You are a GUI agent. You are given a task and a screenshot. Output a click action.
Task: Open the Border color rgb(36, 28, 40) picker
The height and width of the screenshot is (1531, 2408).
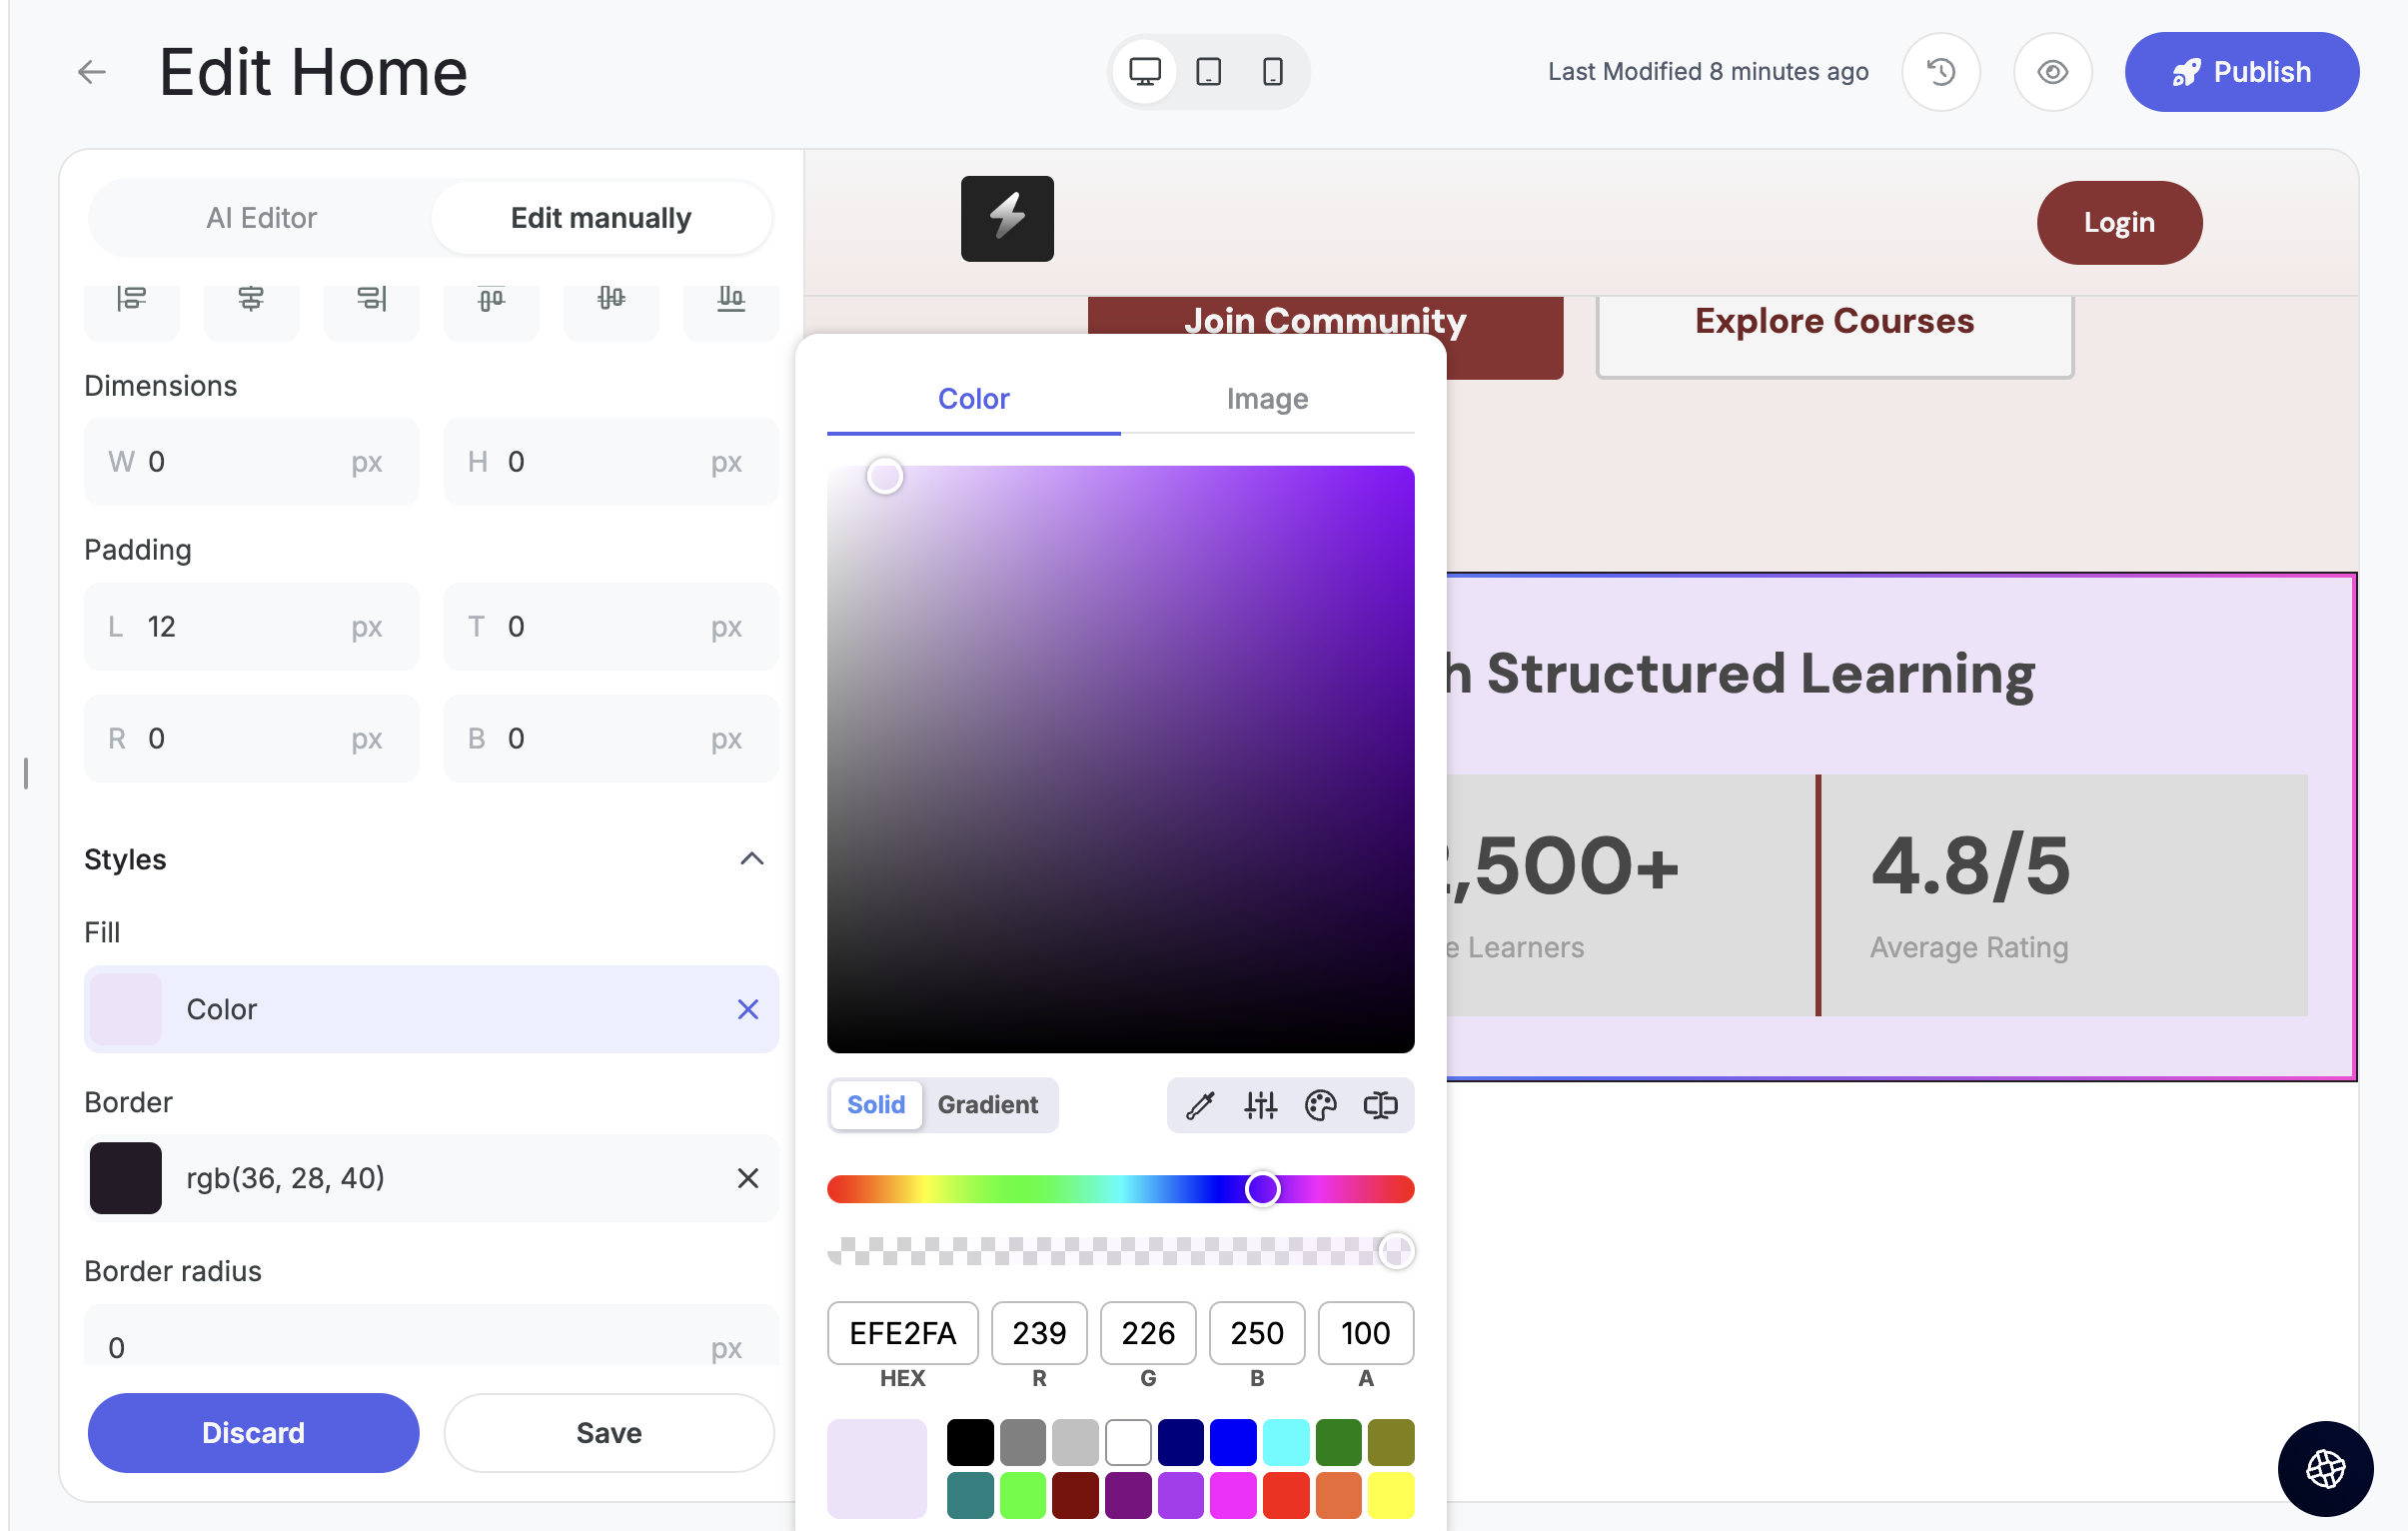[x=126, y=1178]
